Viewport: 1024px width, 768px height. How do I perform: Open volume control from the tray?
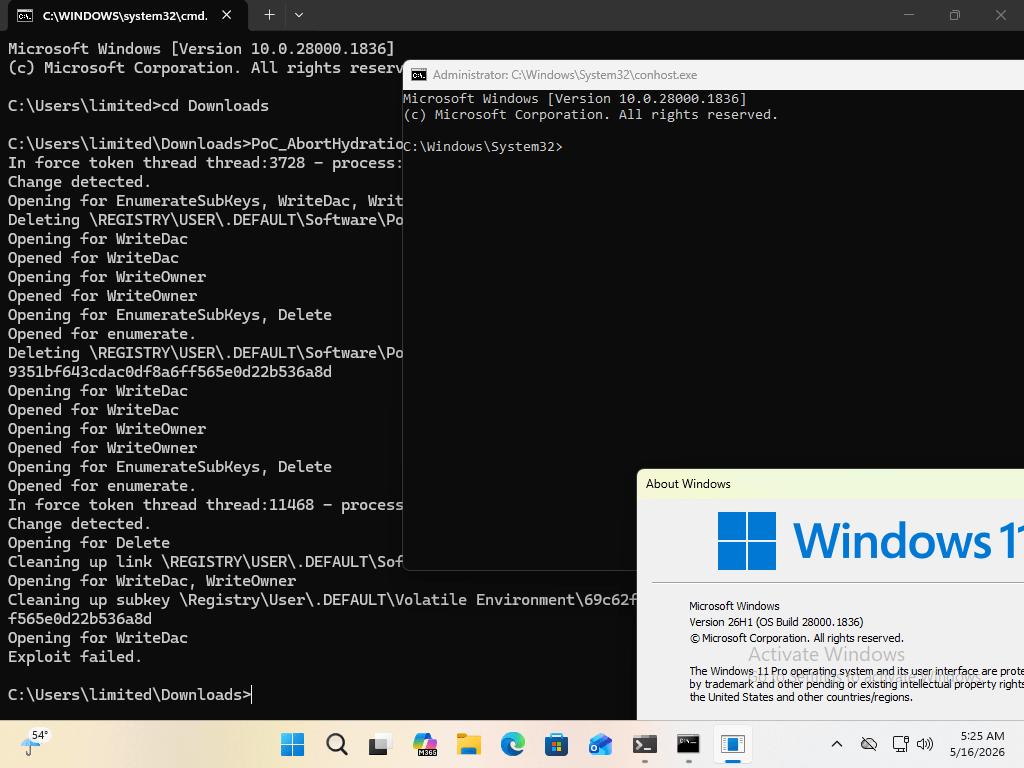tap(925, 744)
